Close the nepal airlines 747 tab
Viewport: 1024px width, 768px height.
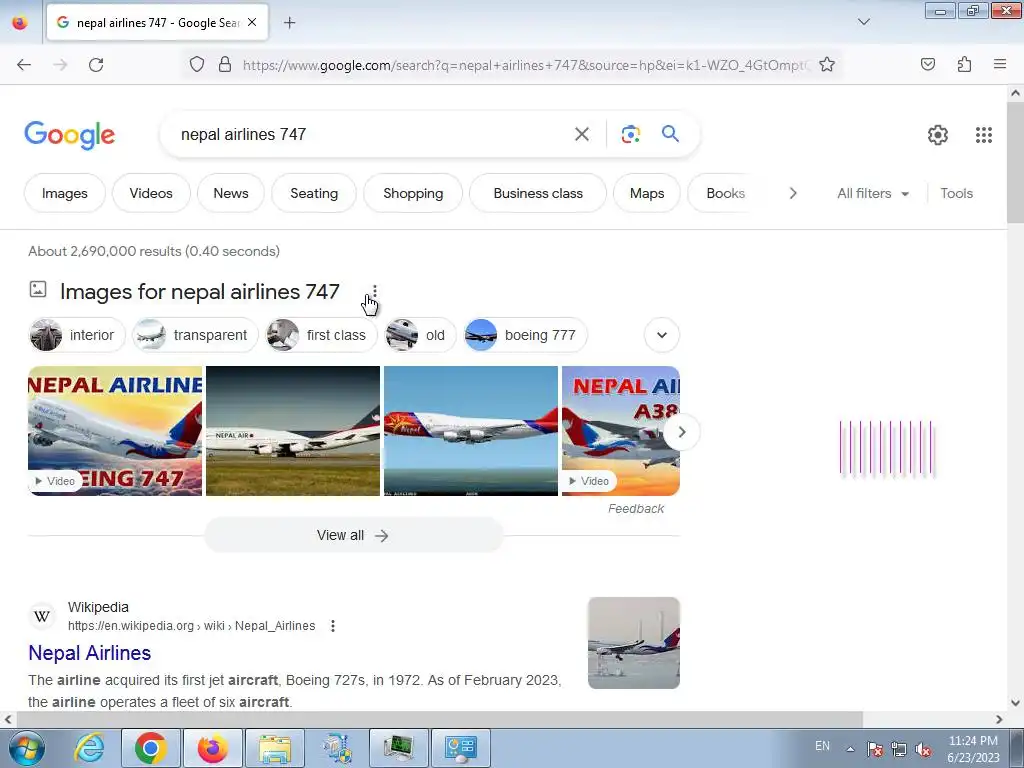252,22
